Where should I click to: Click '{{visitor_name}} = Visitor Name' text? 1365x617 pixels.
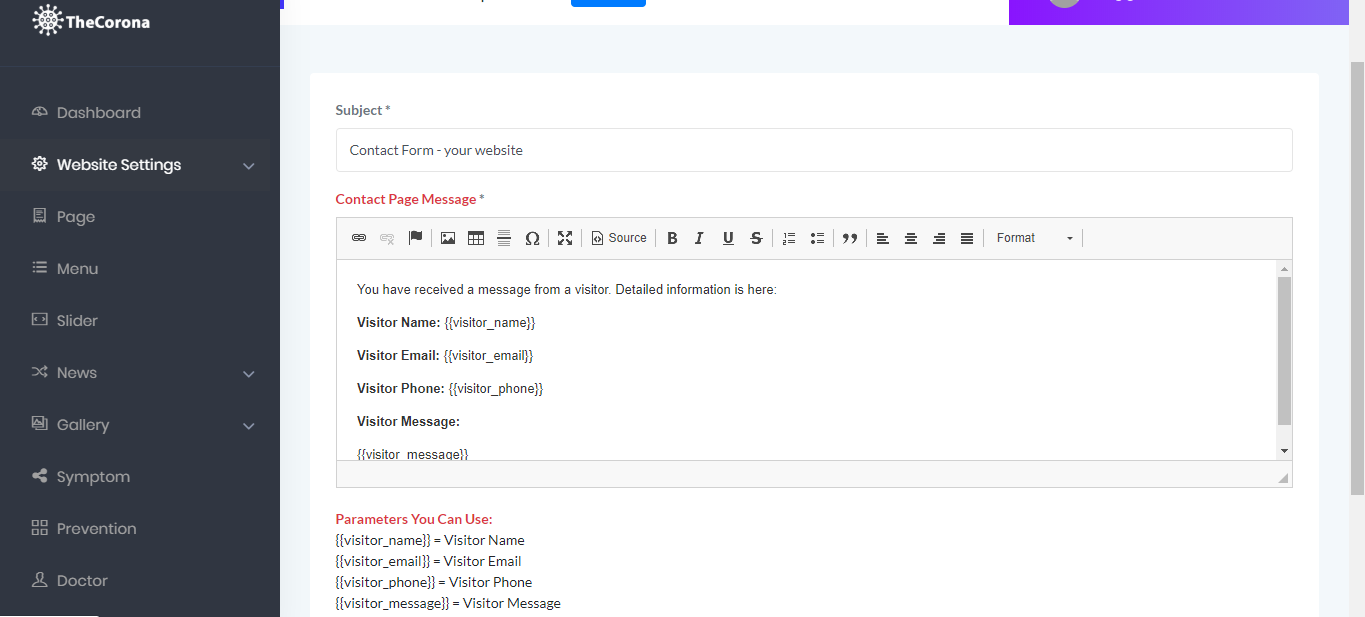430,540
